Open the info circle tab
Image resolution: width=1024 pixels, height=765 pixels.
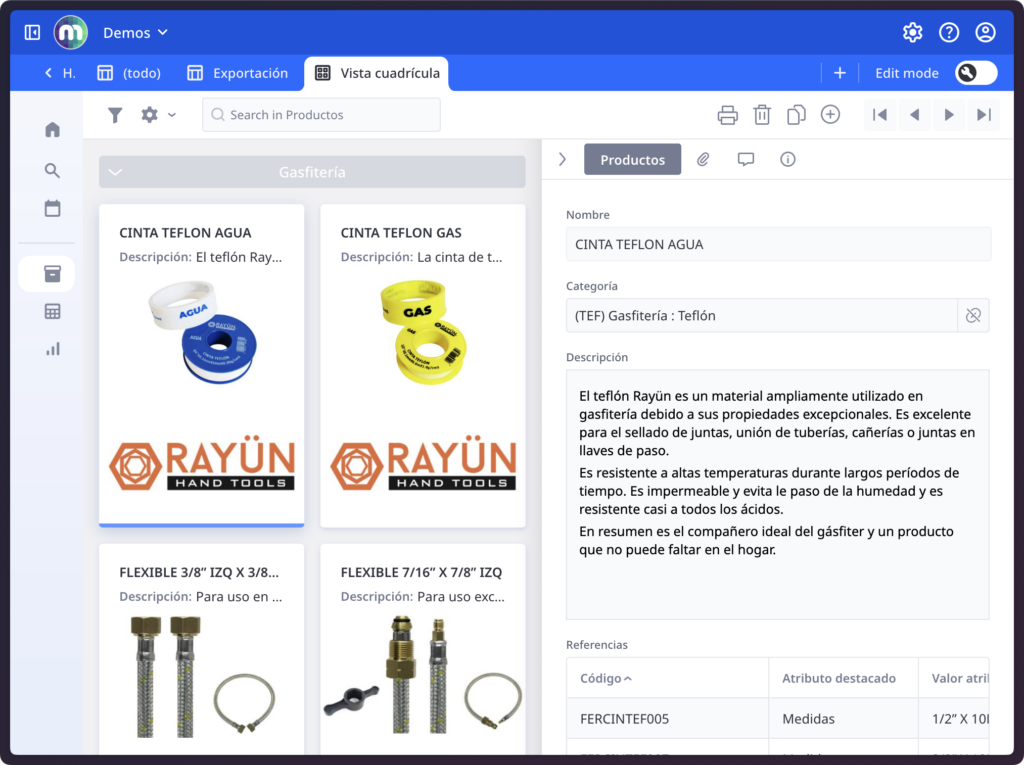tap(788, 159)
